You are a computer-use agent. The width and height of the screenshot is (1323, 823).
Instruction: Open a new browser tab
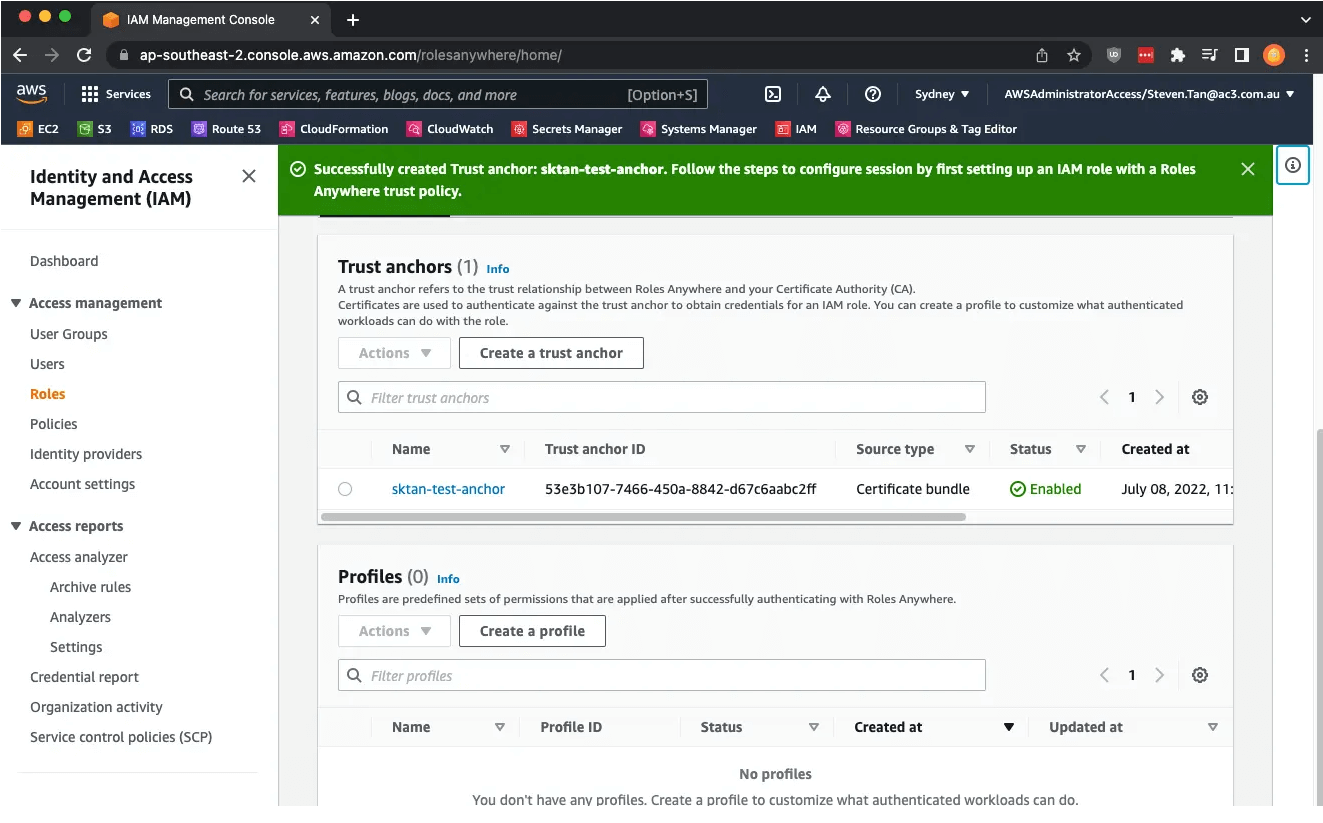point(353,20)
